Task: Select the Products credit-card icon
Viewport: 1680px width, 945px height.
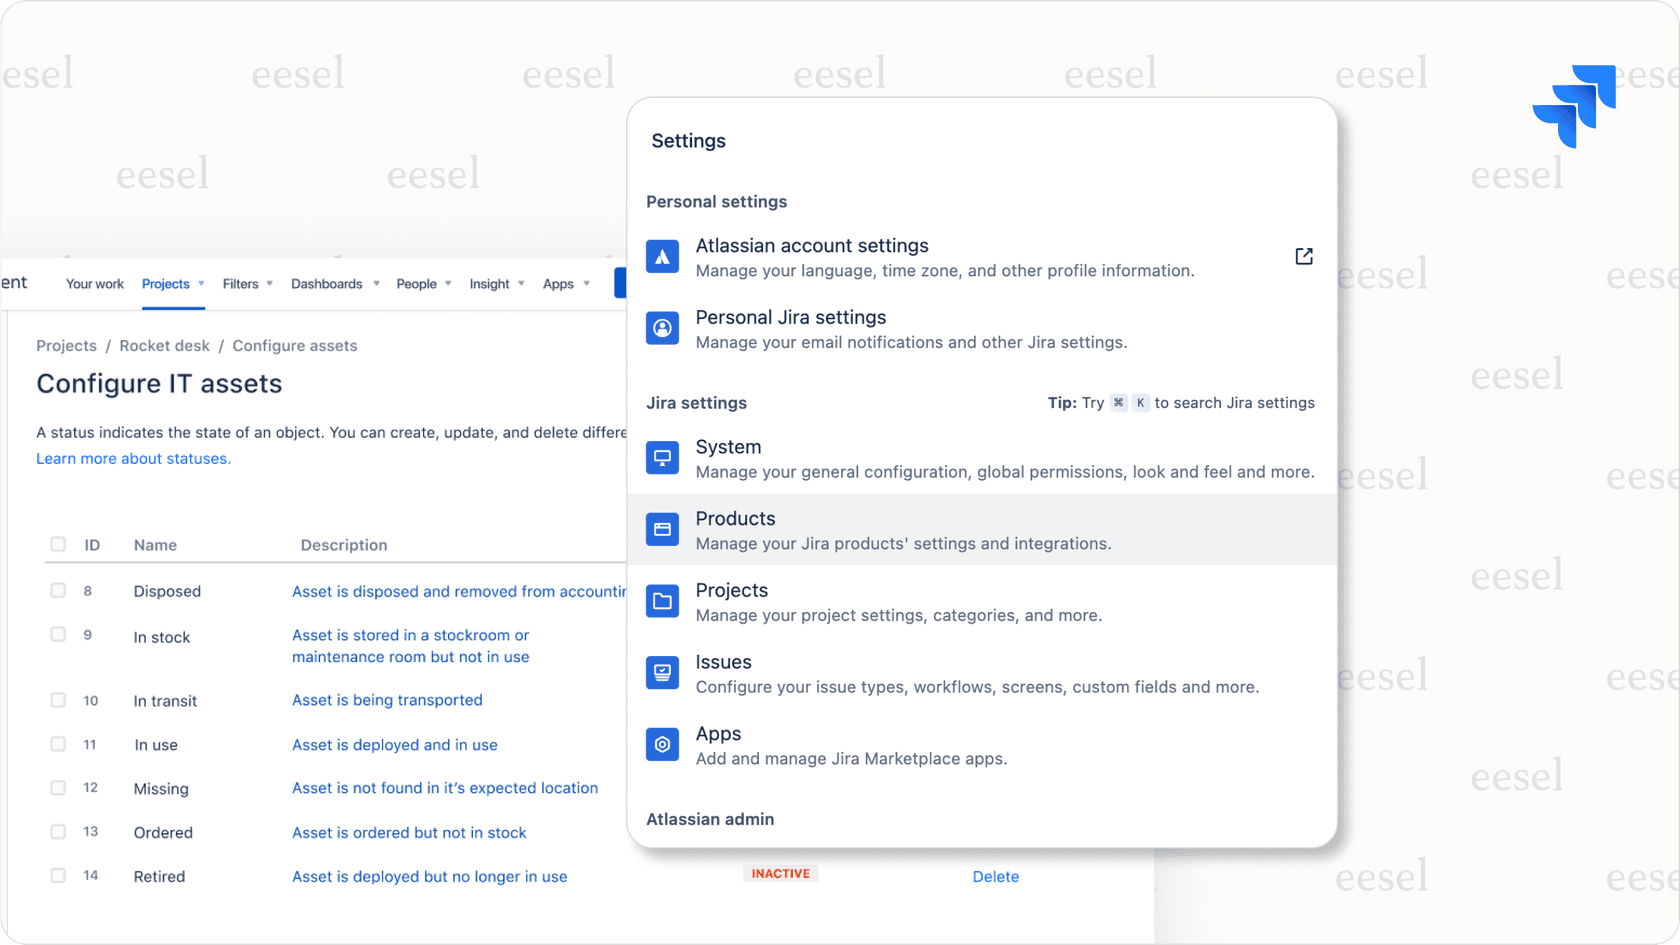Action: tap(662, 530)
